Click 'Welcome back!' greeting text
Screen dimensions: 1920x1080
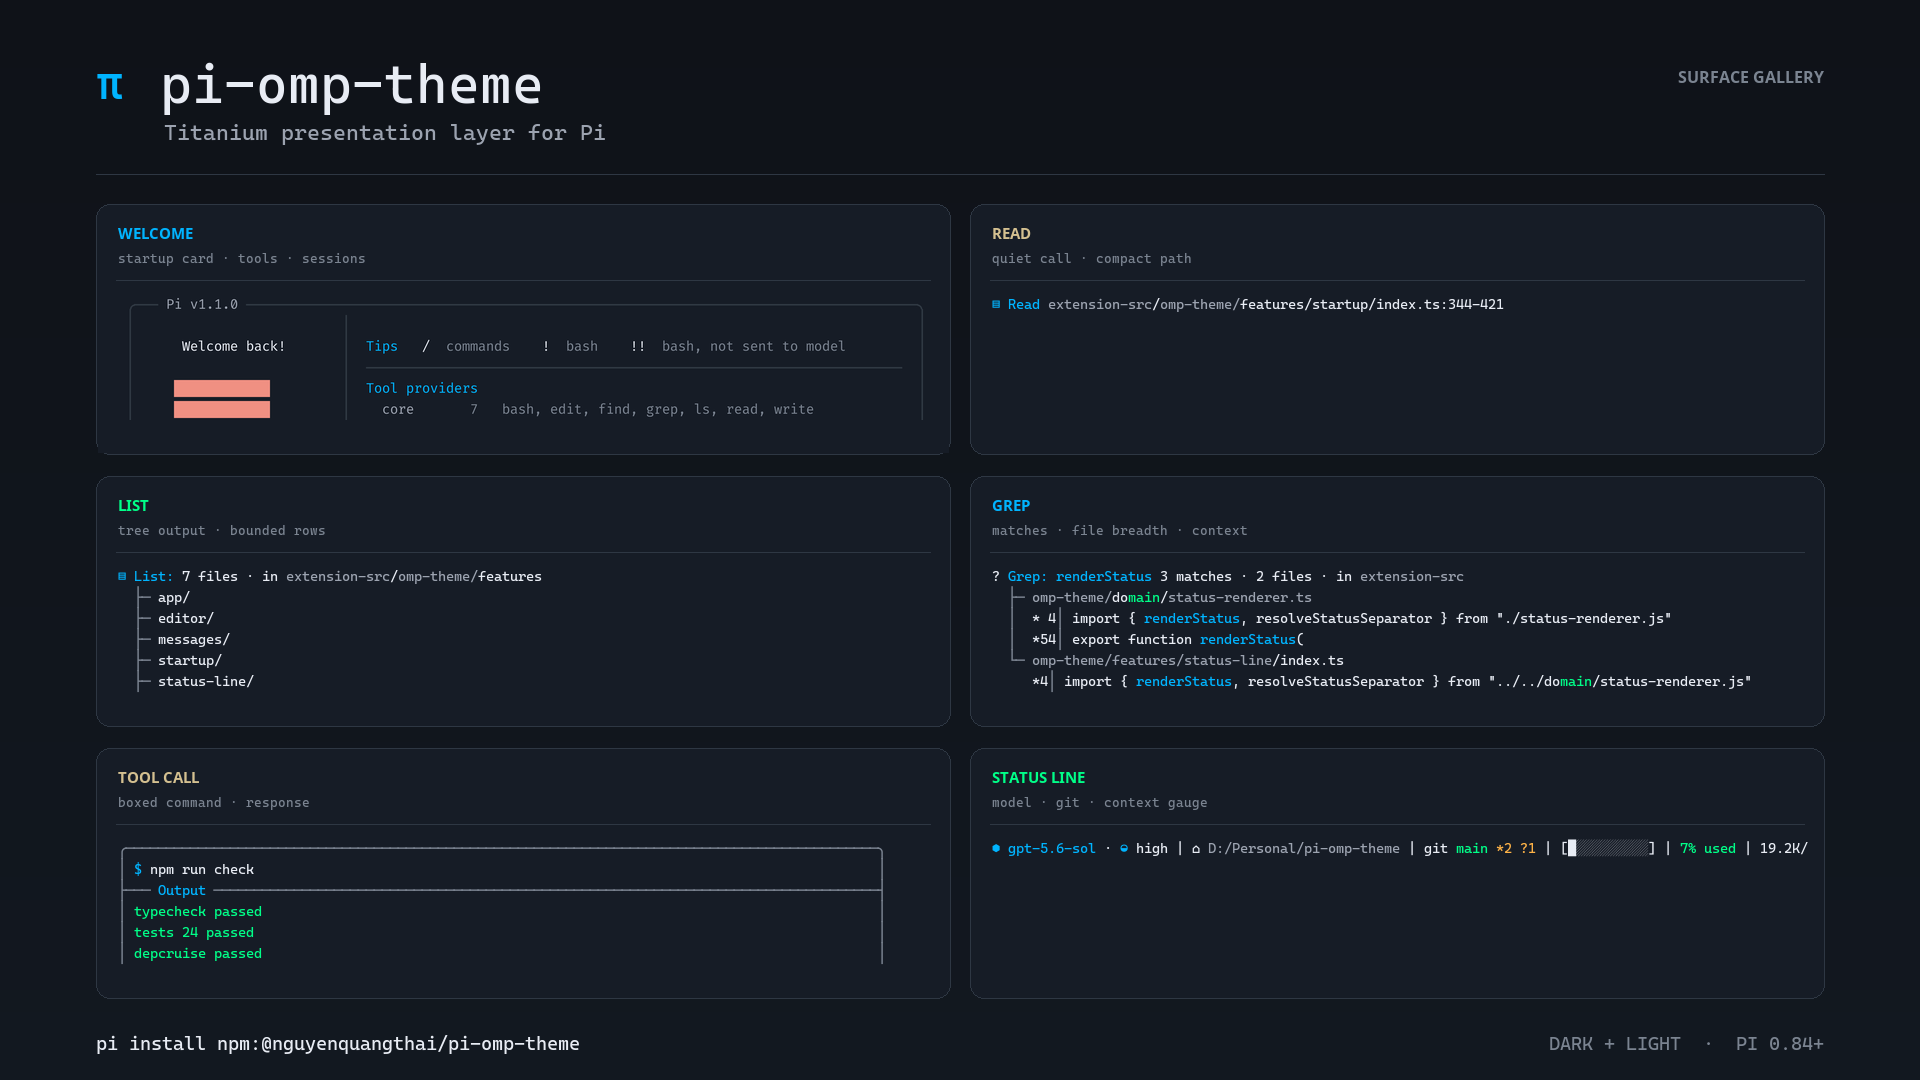tap(234, 346)
